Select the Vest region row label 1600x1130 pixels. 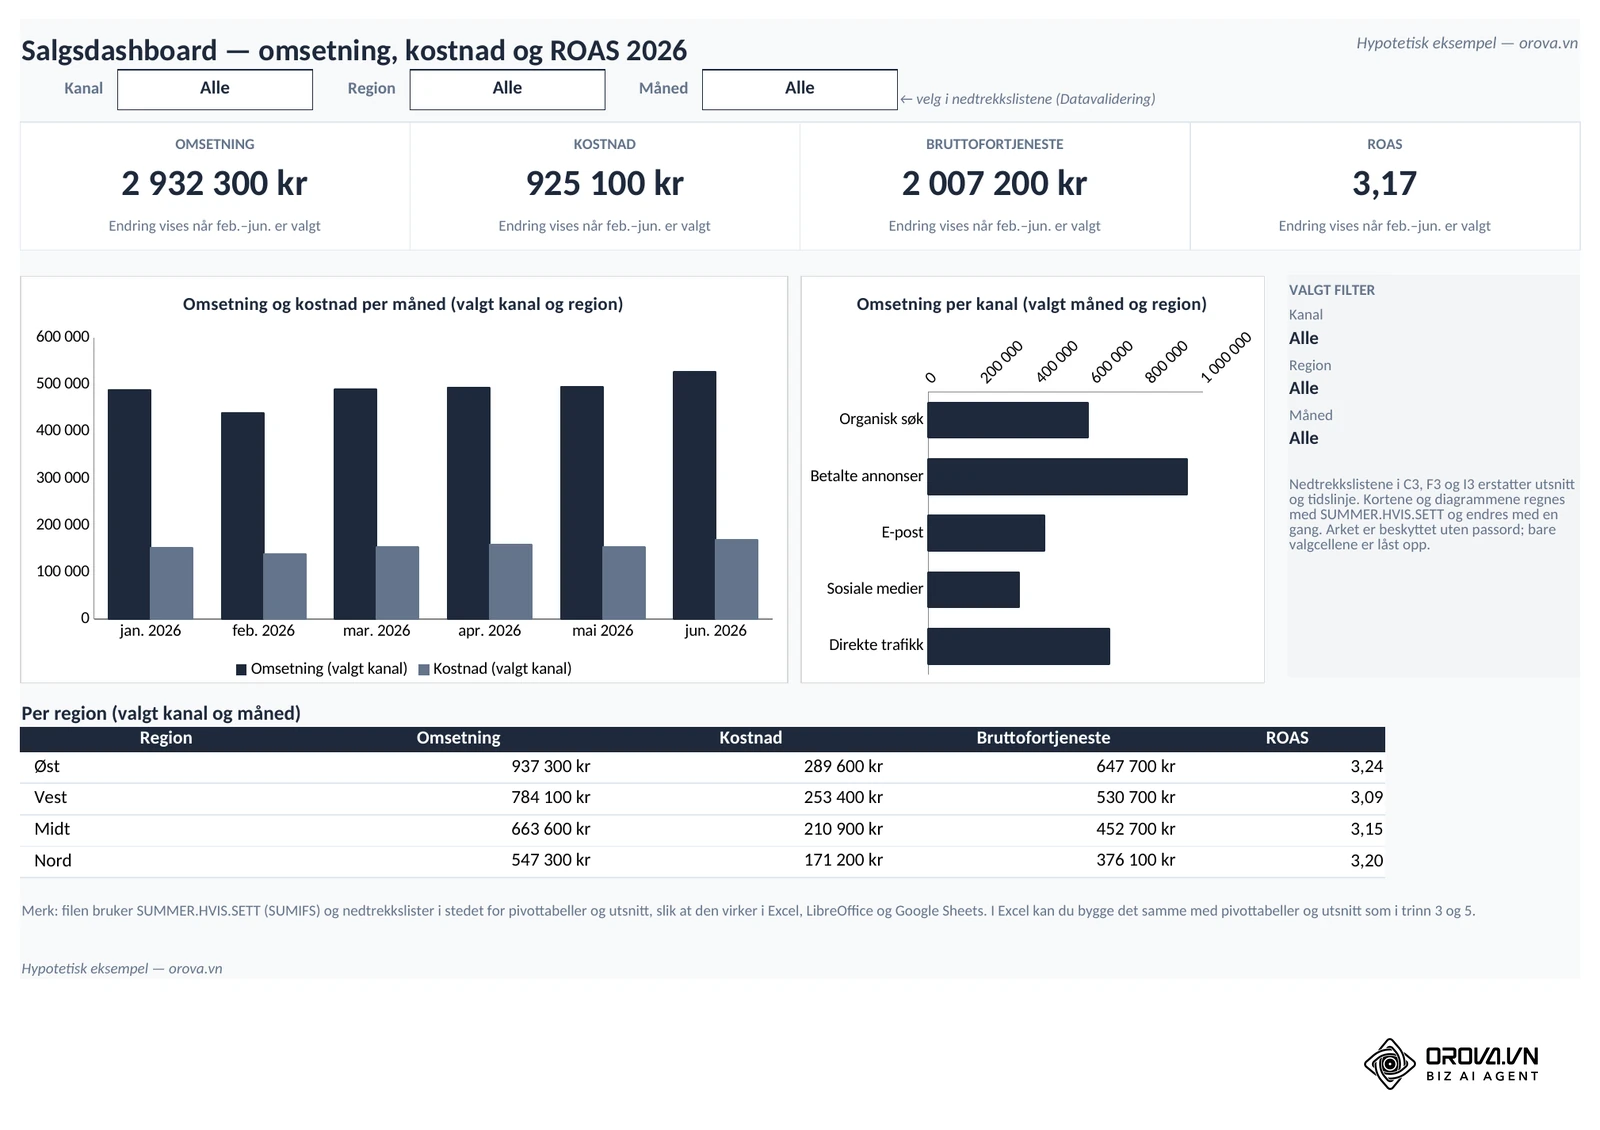[50, 798]
